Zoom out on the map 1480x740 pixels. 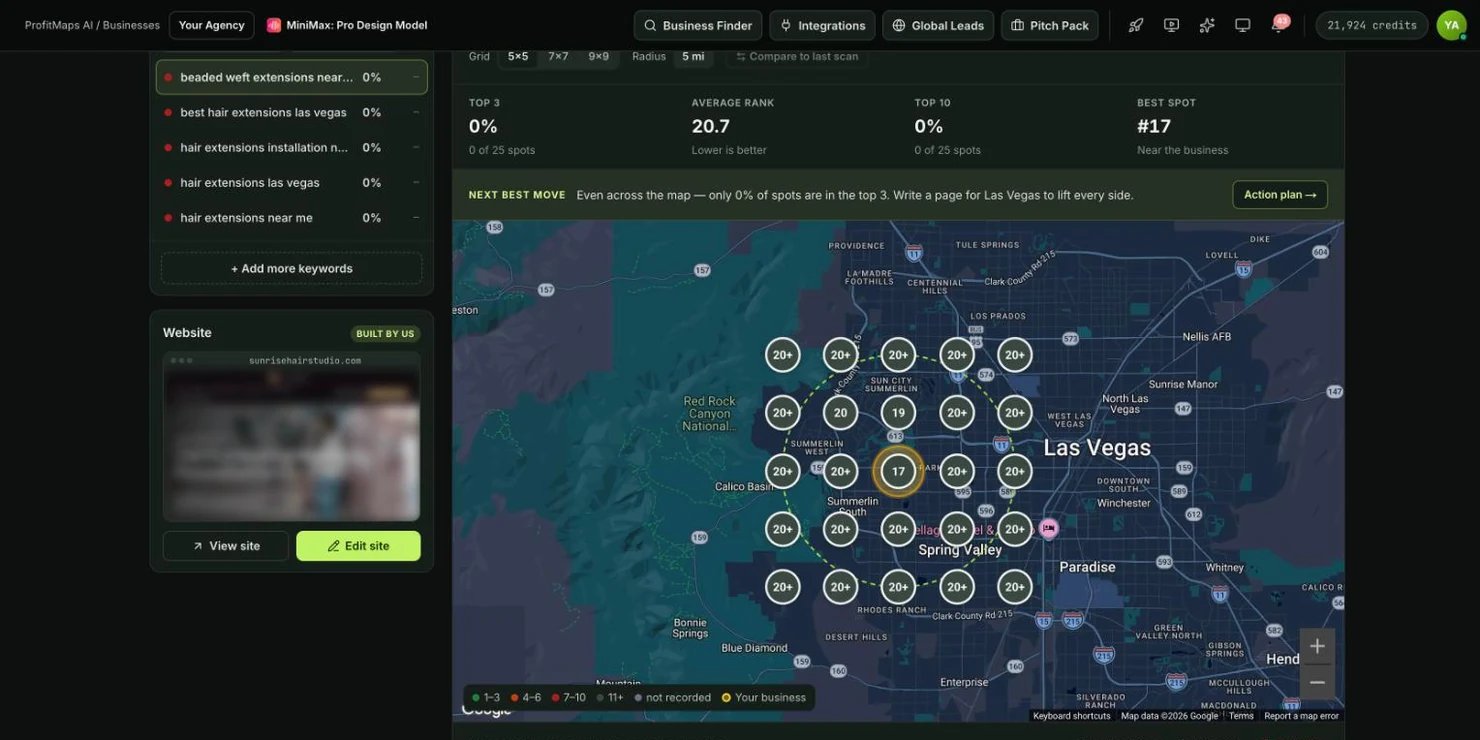point(1317,682)
